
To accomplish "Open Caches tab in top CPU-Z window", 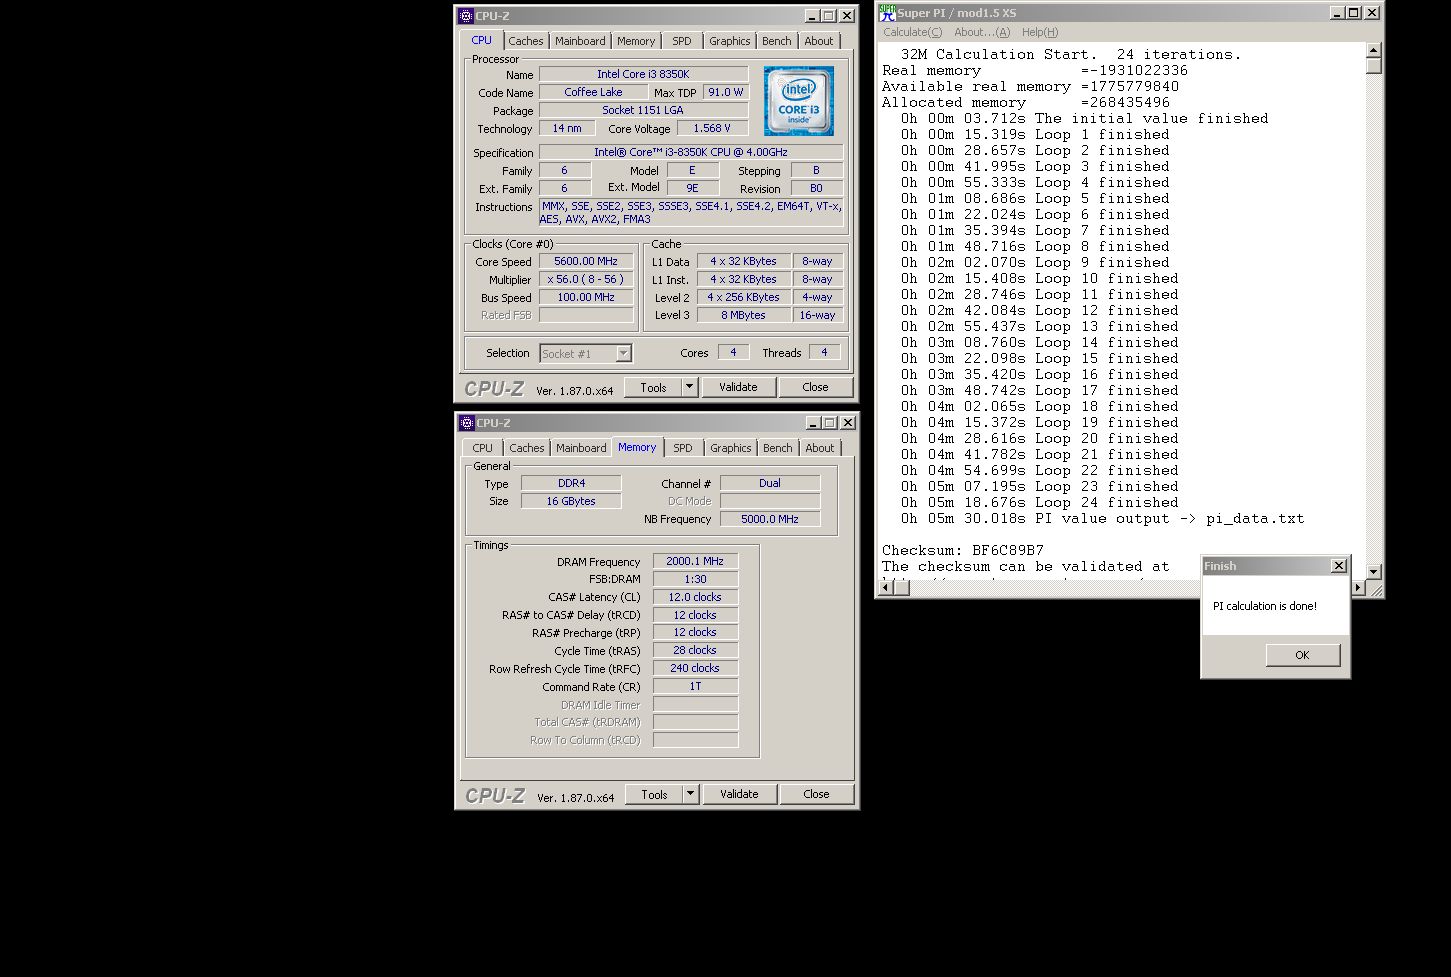I will [x=525, y=41].
